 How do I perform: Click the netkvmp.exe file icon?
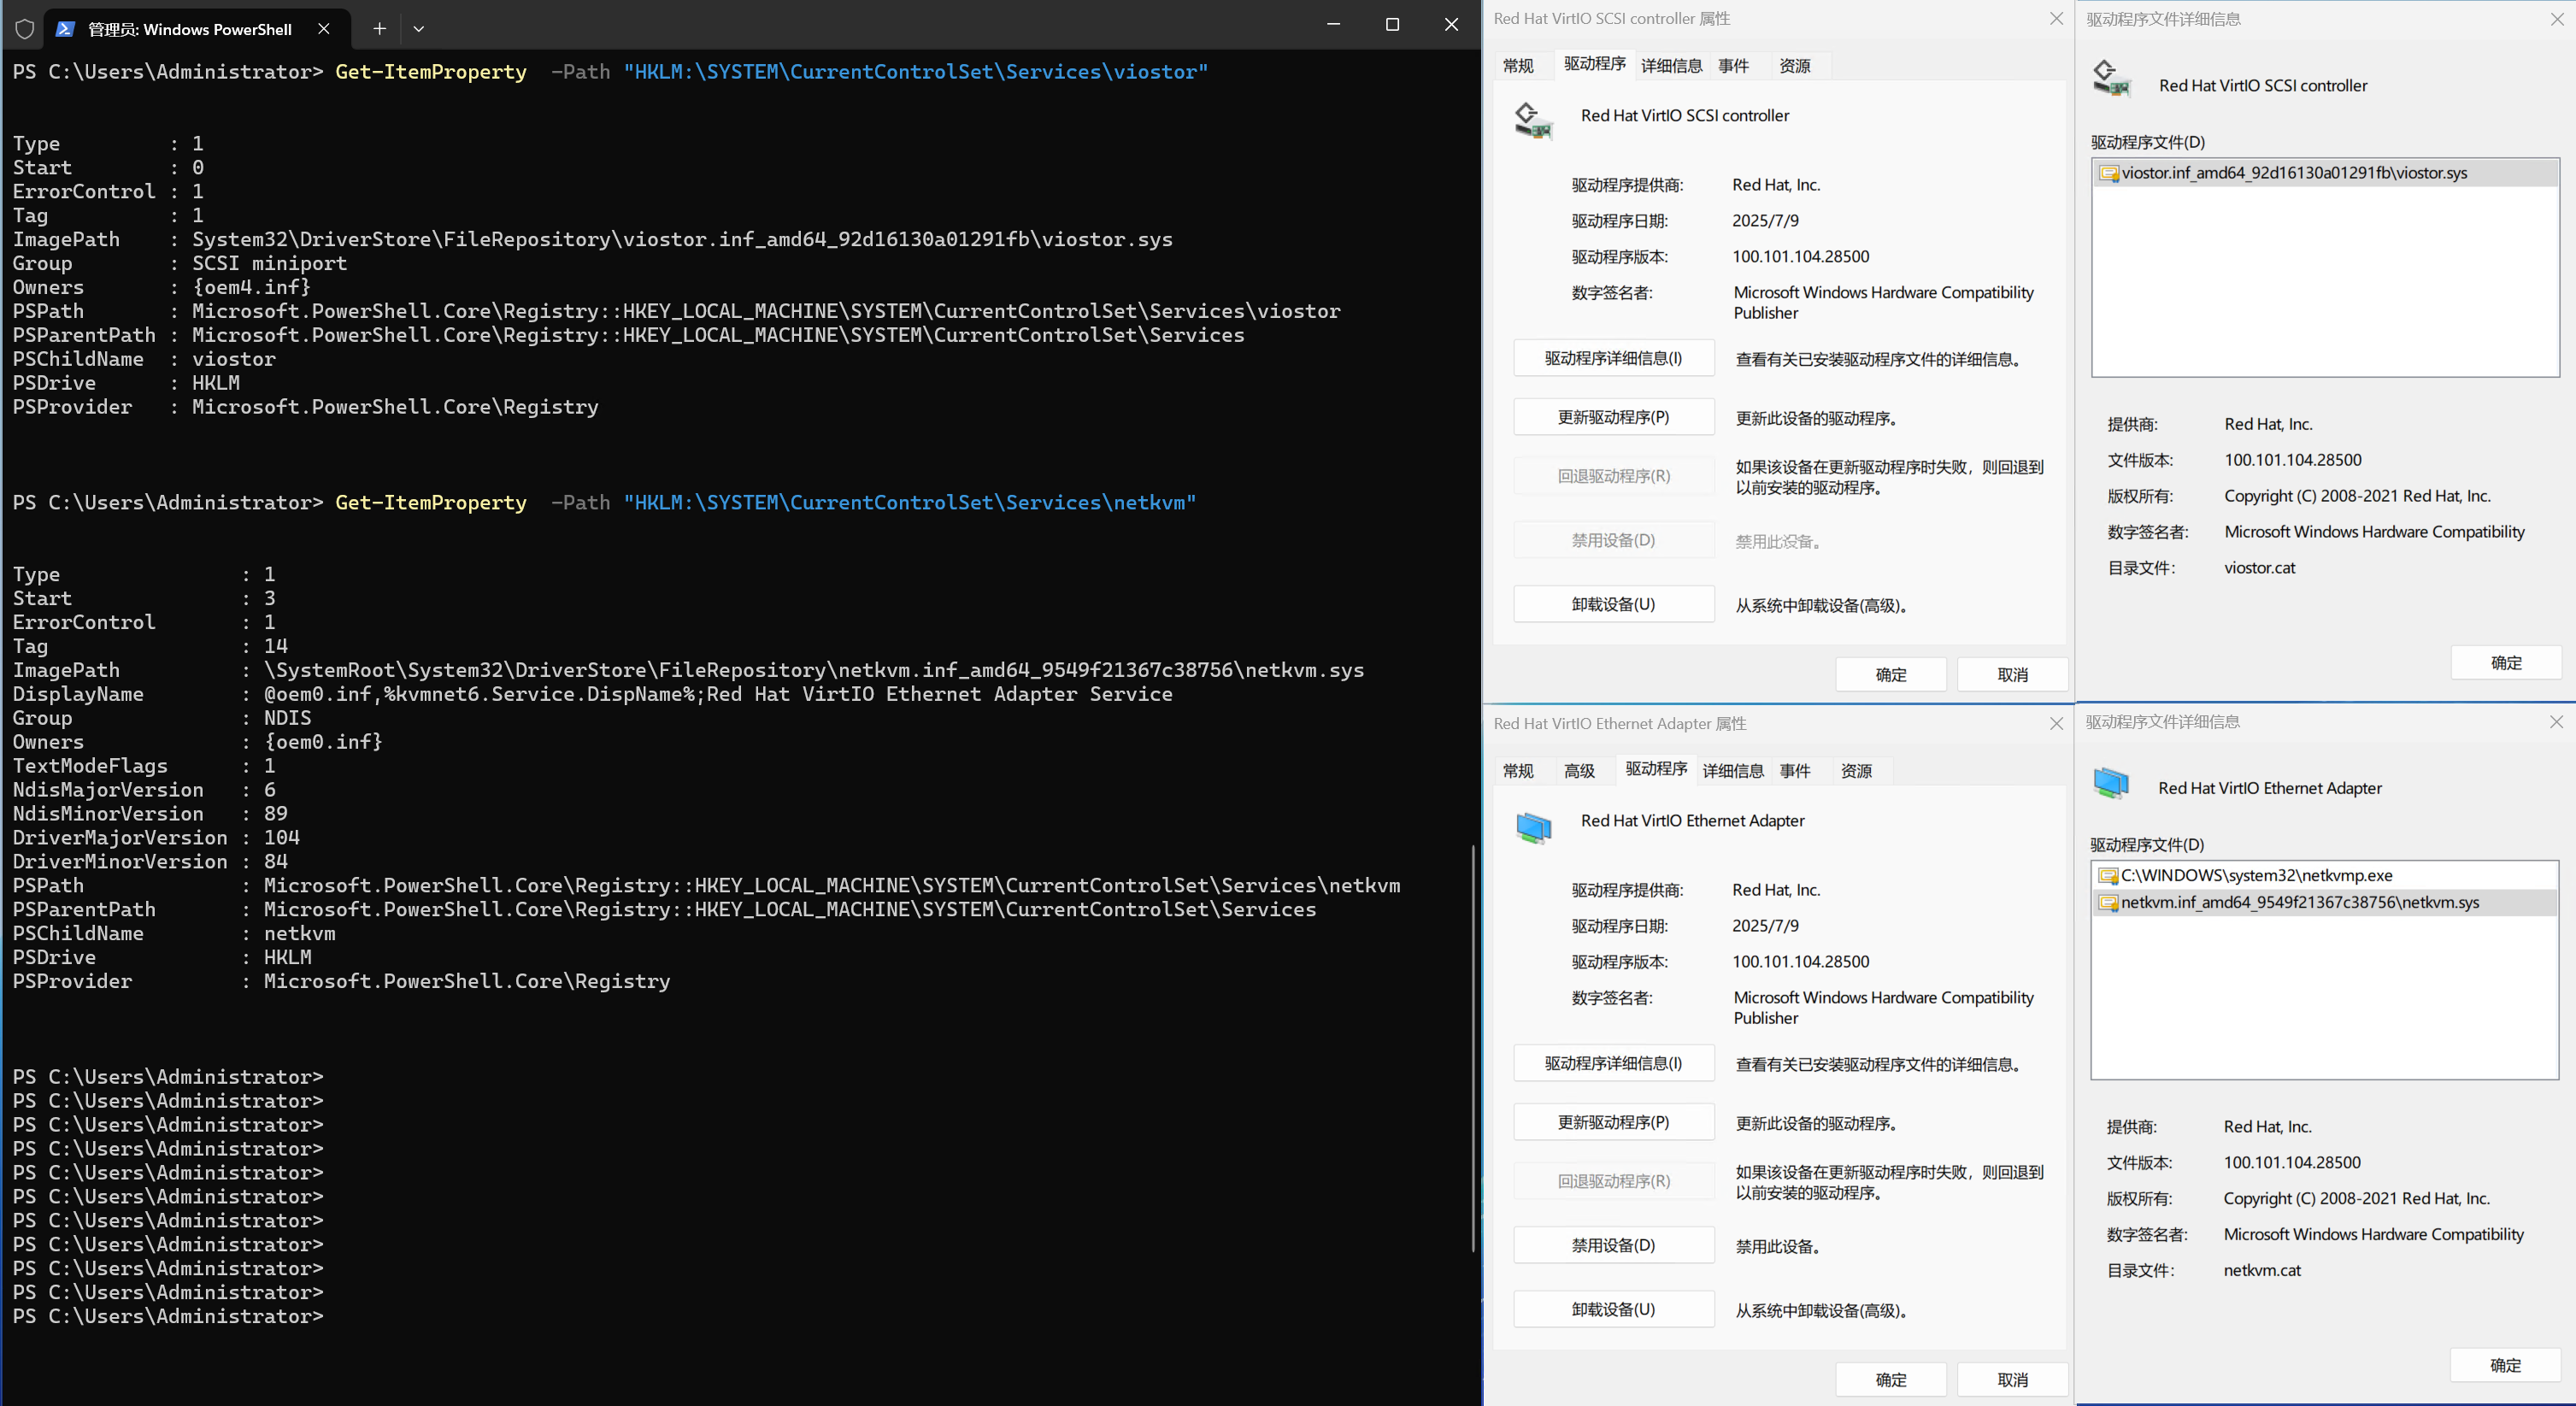point(2108,876)
